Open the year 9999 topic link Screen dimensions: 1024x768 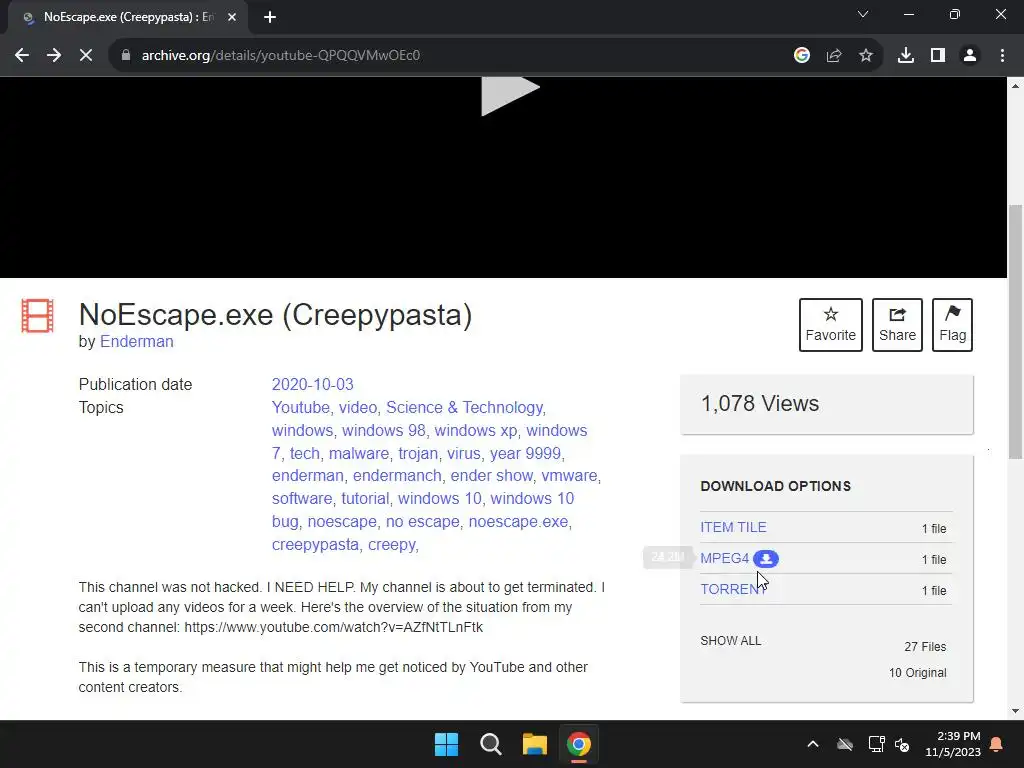[x=525, y=453]
